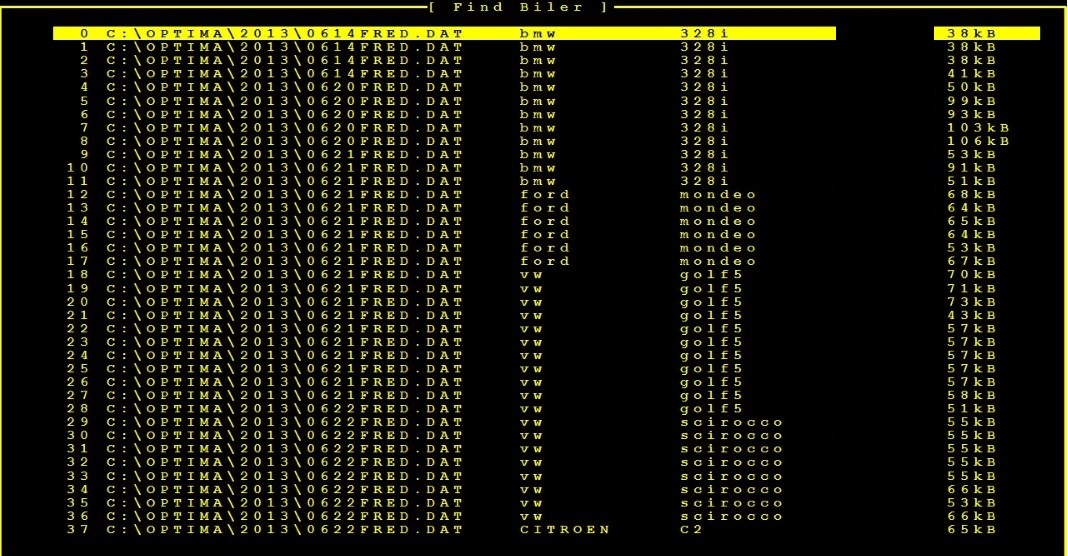The height and width of the screenshot is (556, 1068).
Task: Pick row 21 golf5 with 43kB
Action: point(444,315)
